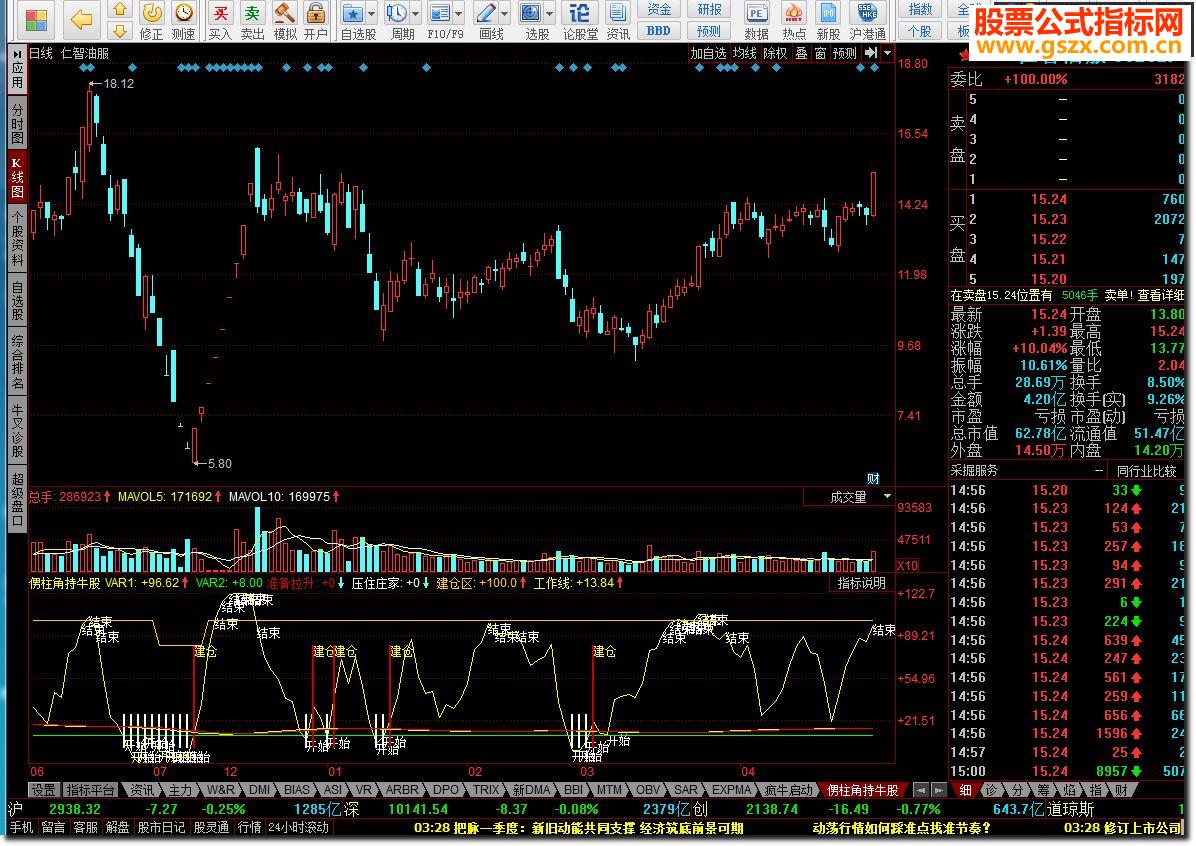Viewport: 1196px width, 846px height.
Task: Click the 24小时滚动 news ticker label
Action: (298, 828)
